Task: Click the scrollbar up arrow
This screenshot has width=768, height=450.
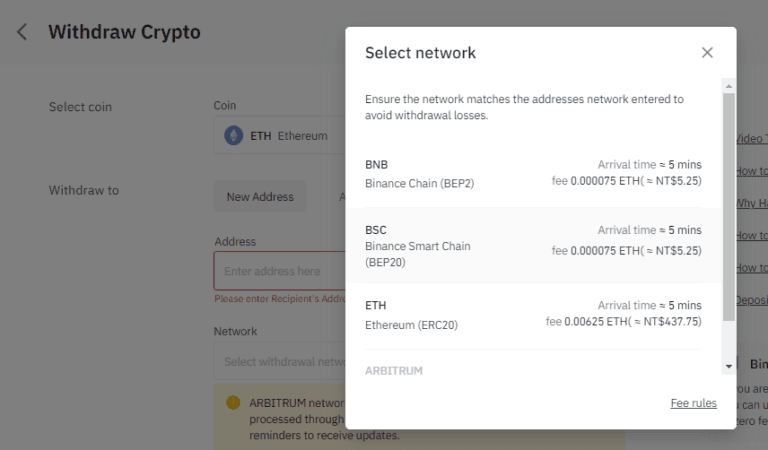Action: [729, 86]
